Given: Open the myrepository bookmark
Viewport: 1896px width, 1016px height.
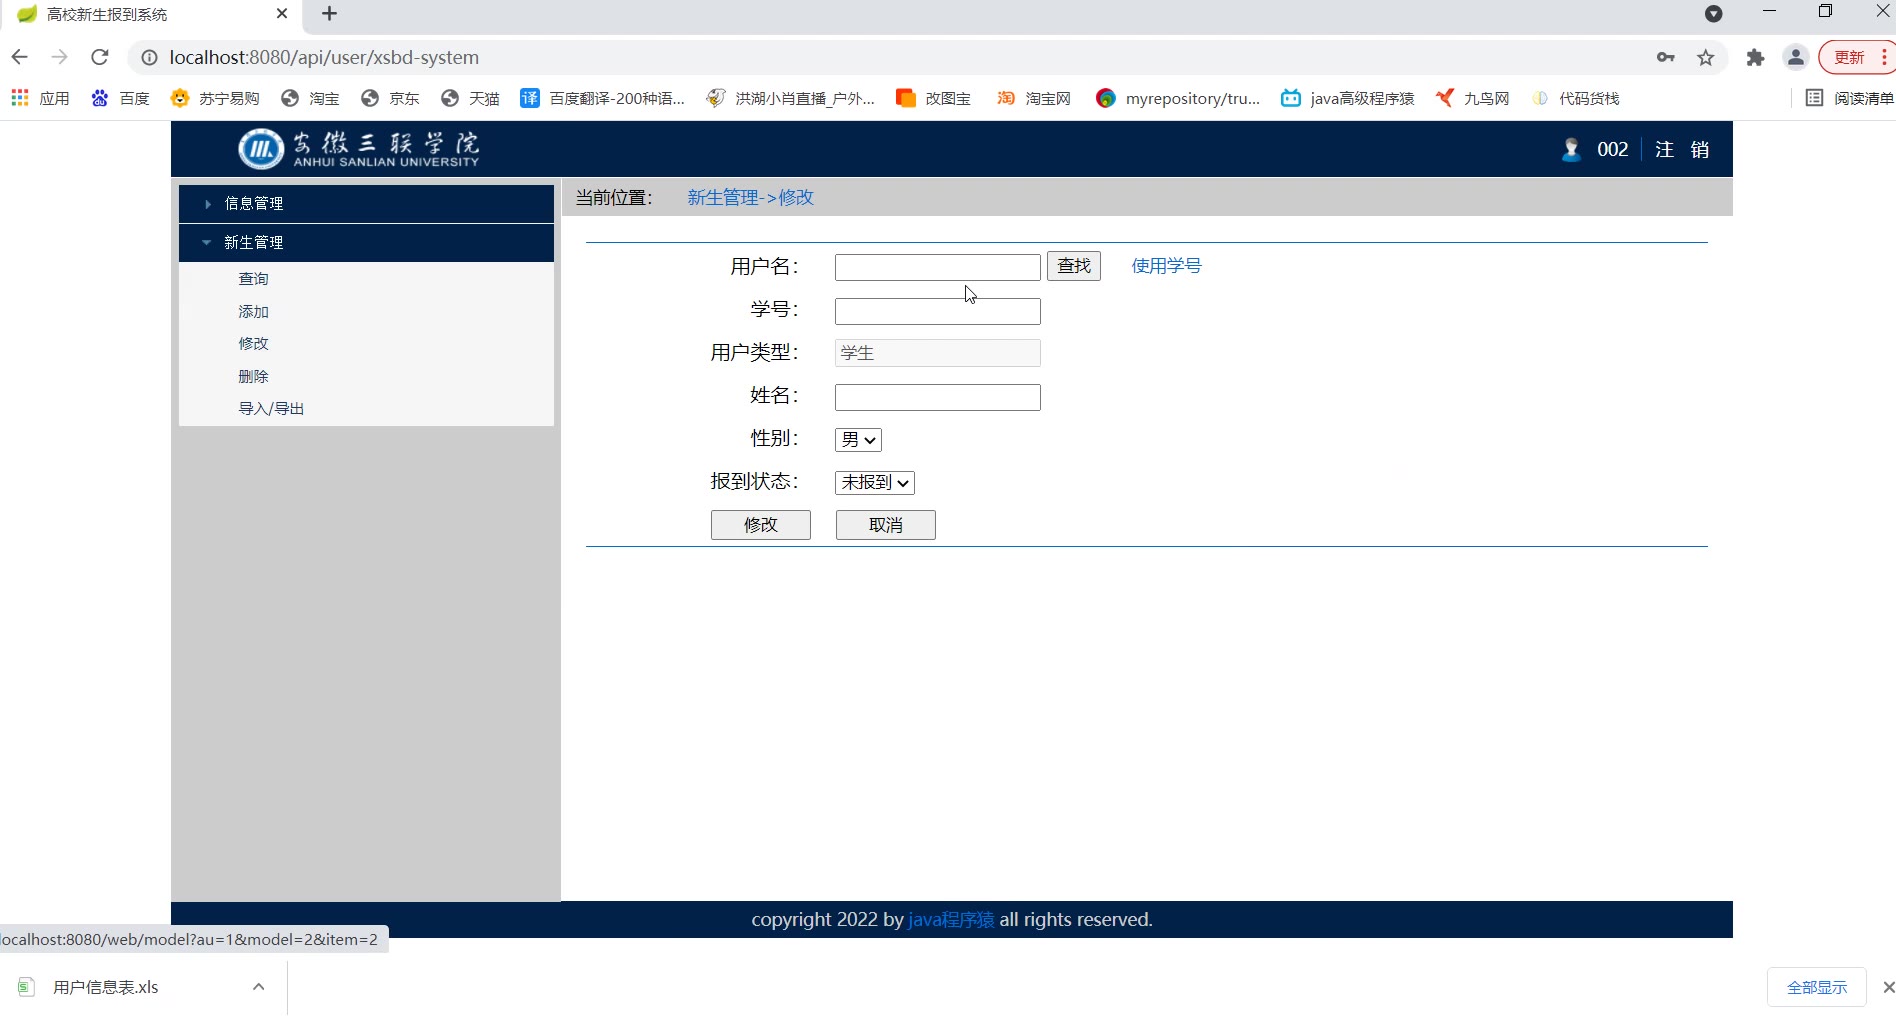Looking at the screenshot, I should 1178,98.
